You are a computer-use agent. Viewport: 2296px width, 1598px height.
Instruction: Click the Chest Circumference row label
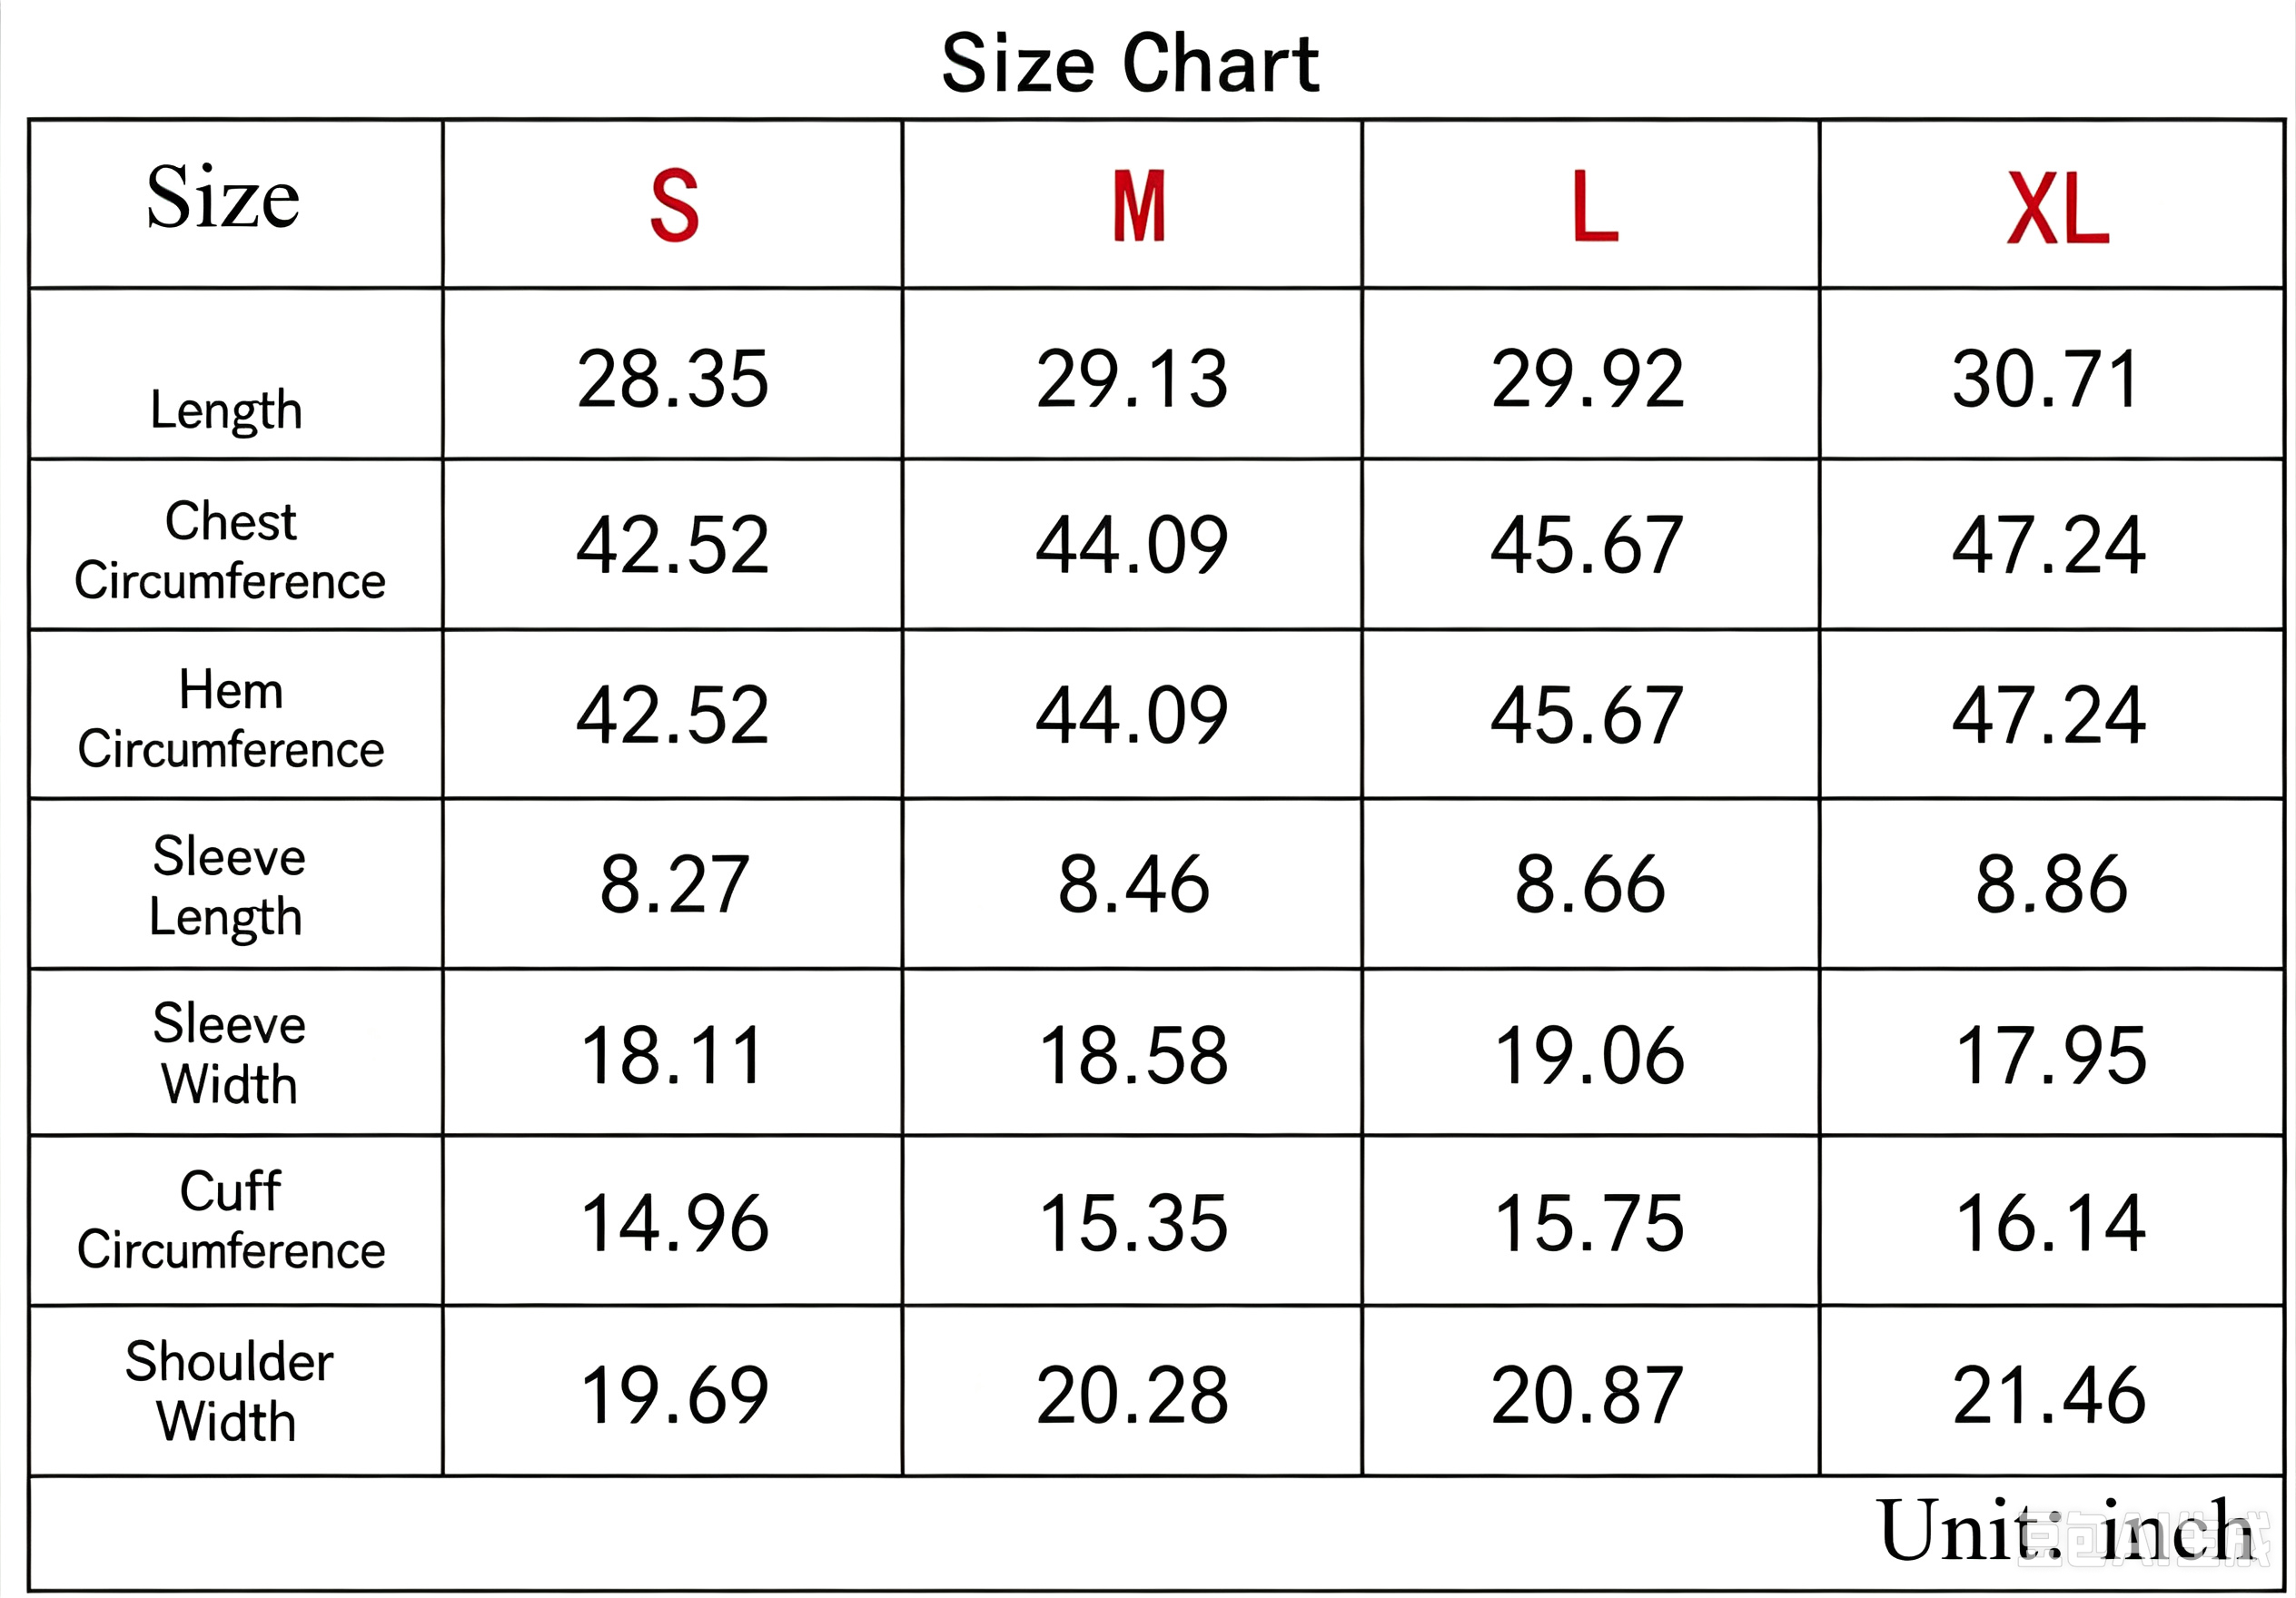[230, 551]
